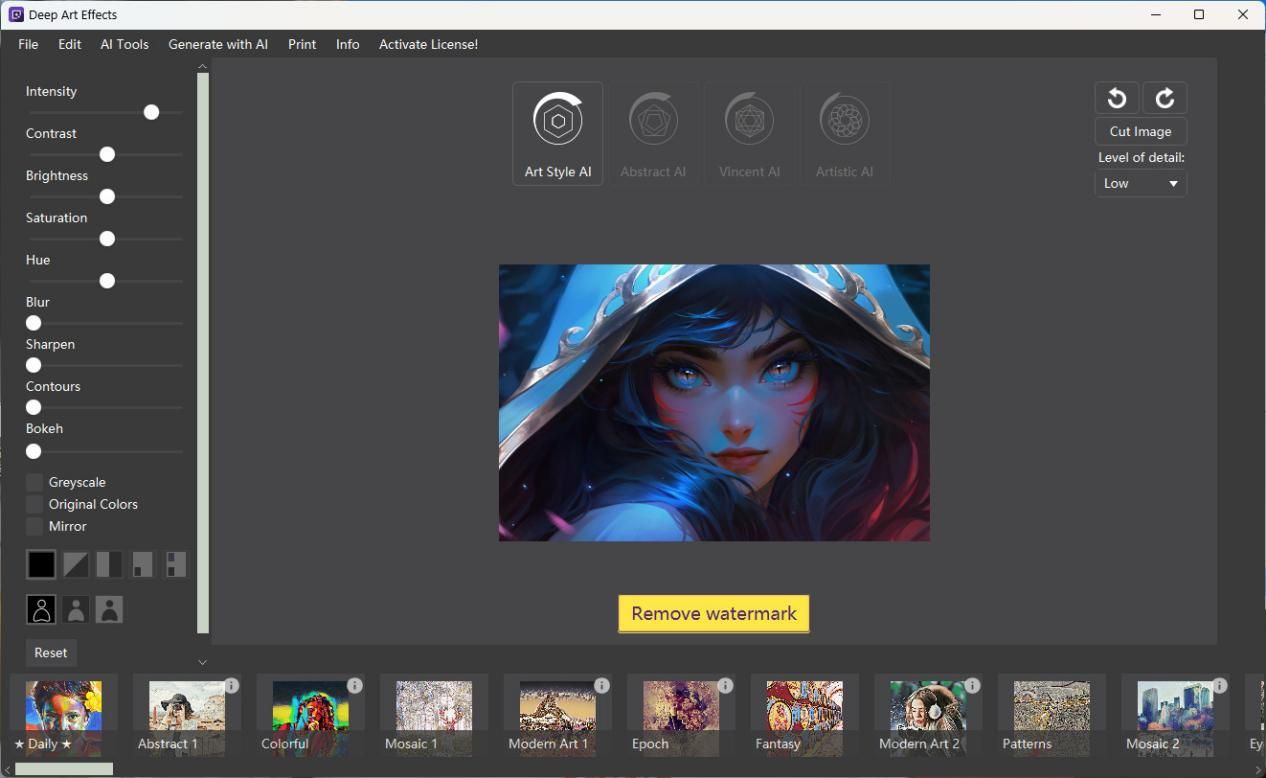
Task: Apply the Daily style thumbnail
Action: click(64, 715)
